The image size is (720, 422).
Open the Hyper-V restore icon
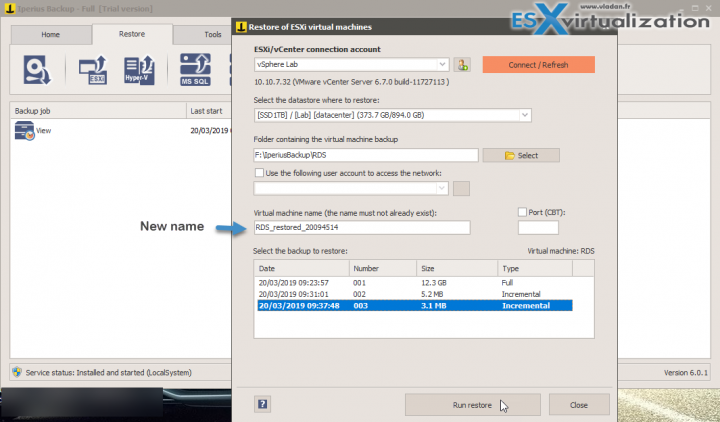point(139,70)
